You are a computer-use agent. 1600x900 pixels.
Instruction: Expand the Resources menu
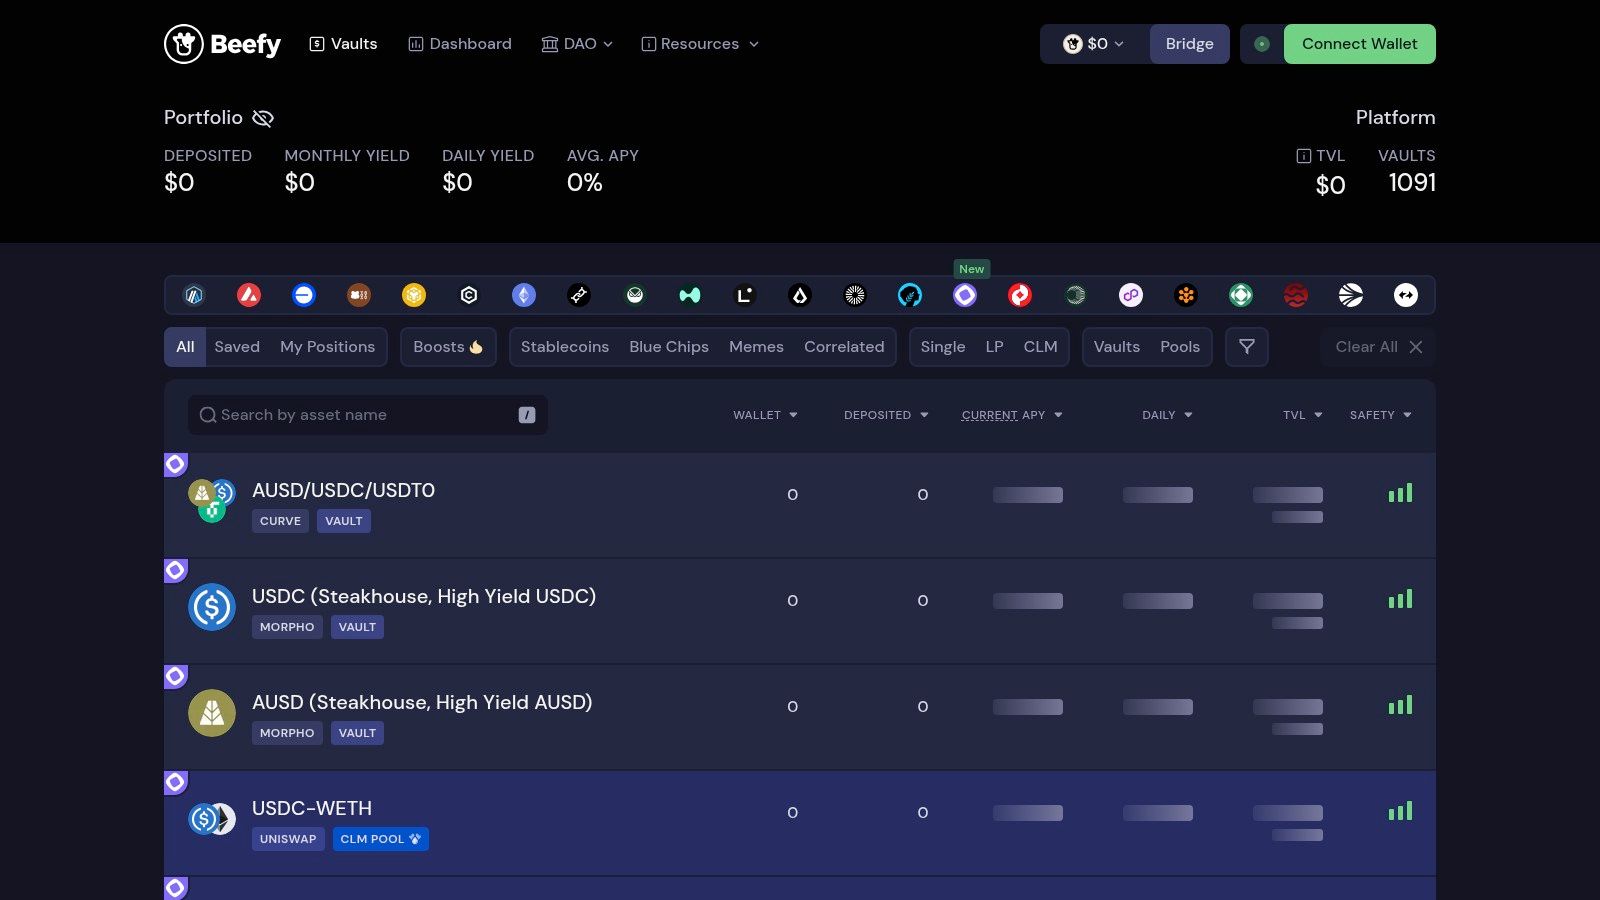tap(699, 44)
